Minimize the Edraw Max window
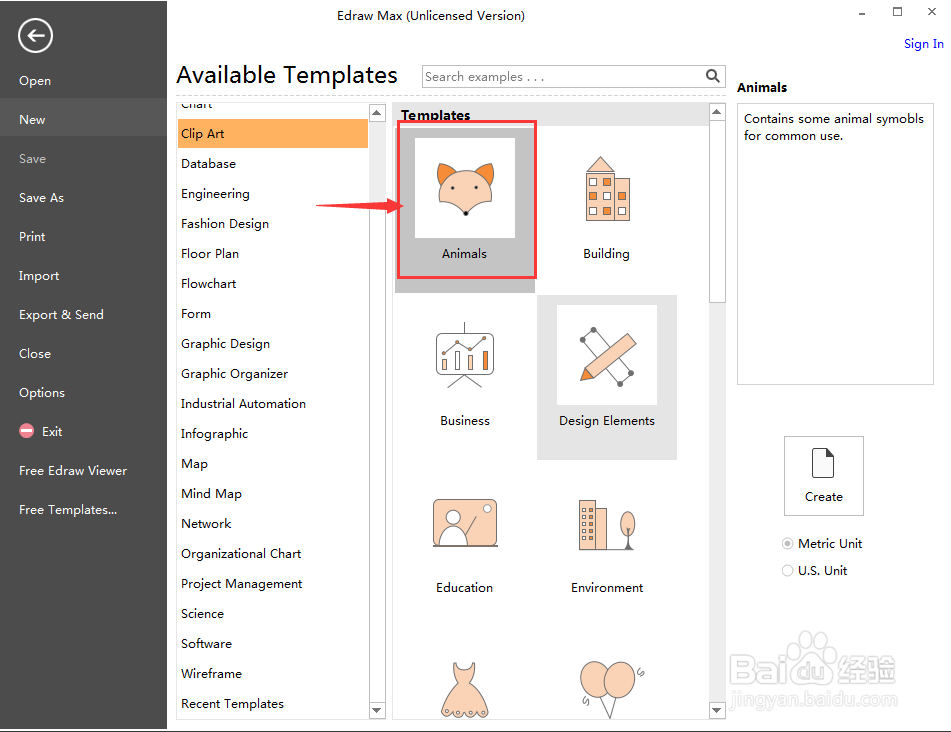Screen dimensions: 951x732 [x=862, y=13]
